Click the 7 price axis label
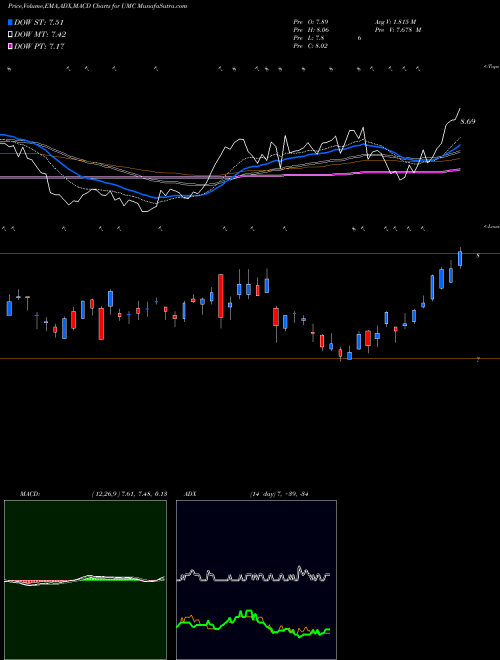This screenshot has width=500, height=660. tap(478, 360)
